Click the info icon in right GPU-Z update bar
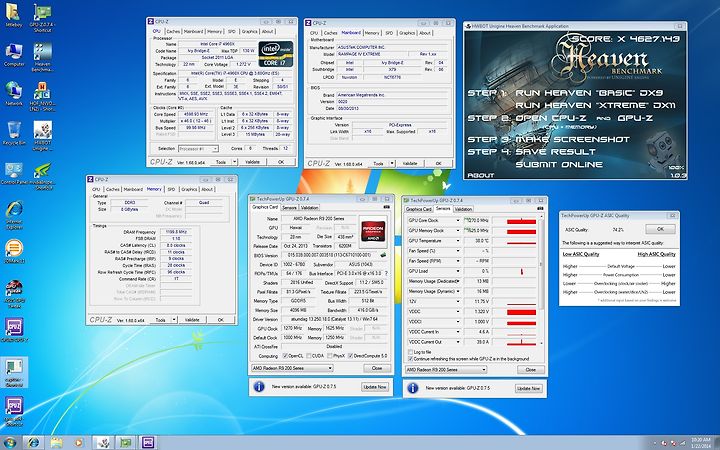Viewport: 720px width, 450px height. tap(413, 388)
